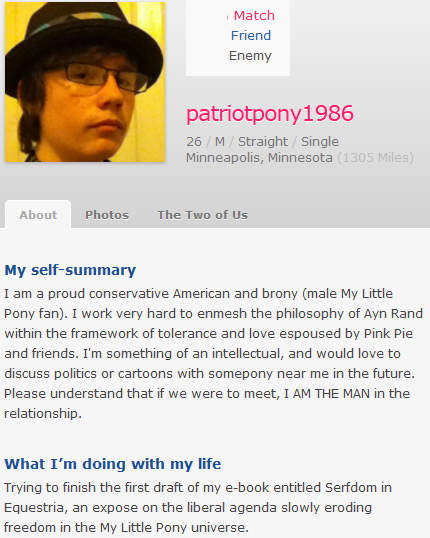Open the patriotpony1986 username link

tap(270, 114)
